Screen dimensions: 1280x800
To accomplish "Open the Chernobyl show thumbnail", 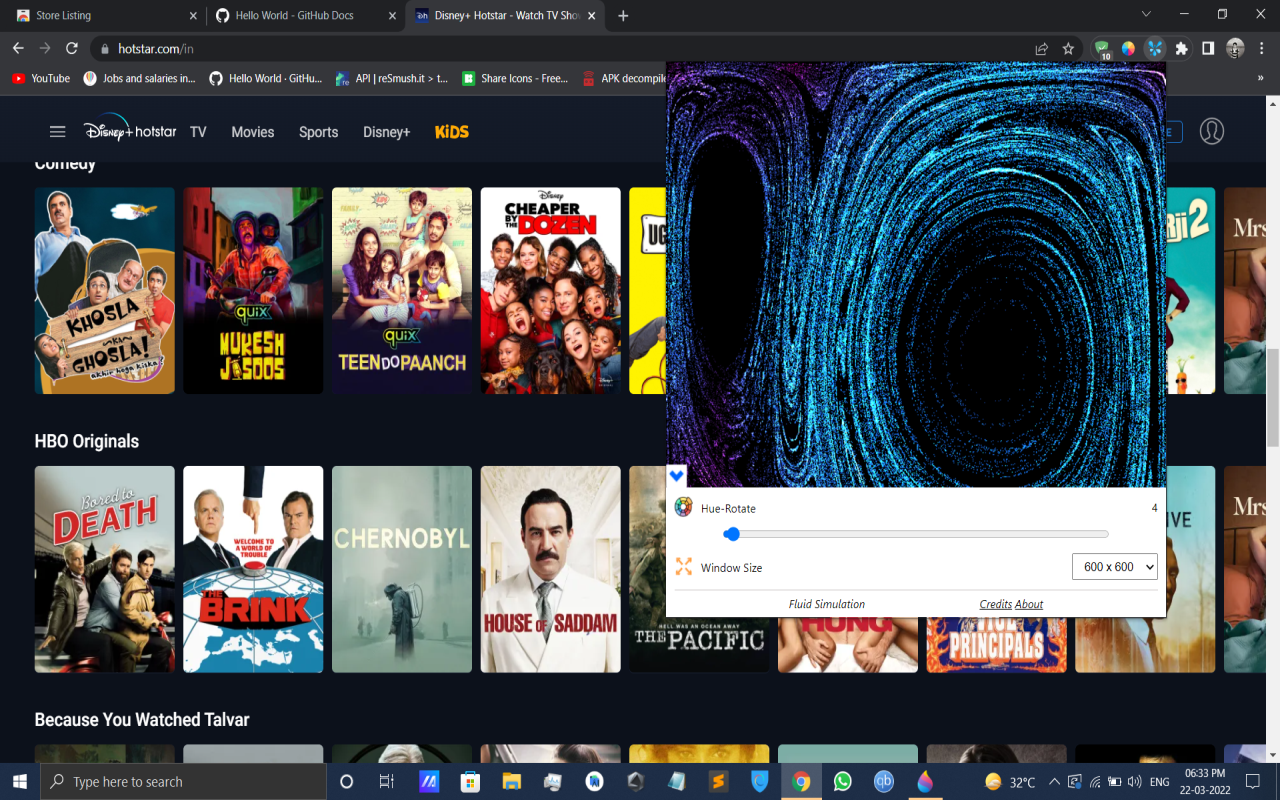I will pyautogui.click(x=402, y=569).
